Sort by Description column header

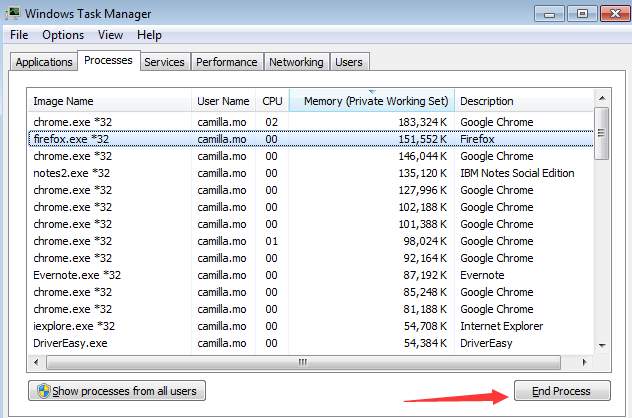point(524,101)
